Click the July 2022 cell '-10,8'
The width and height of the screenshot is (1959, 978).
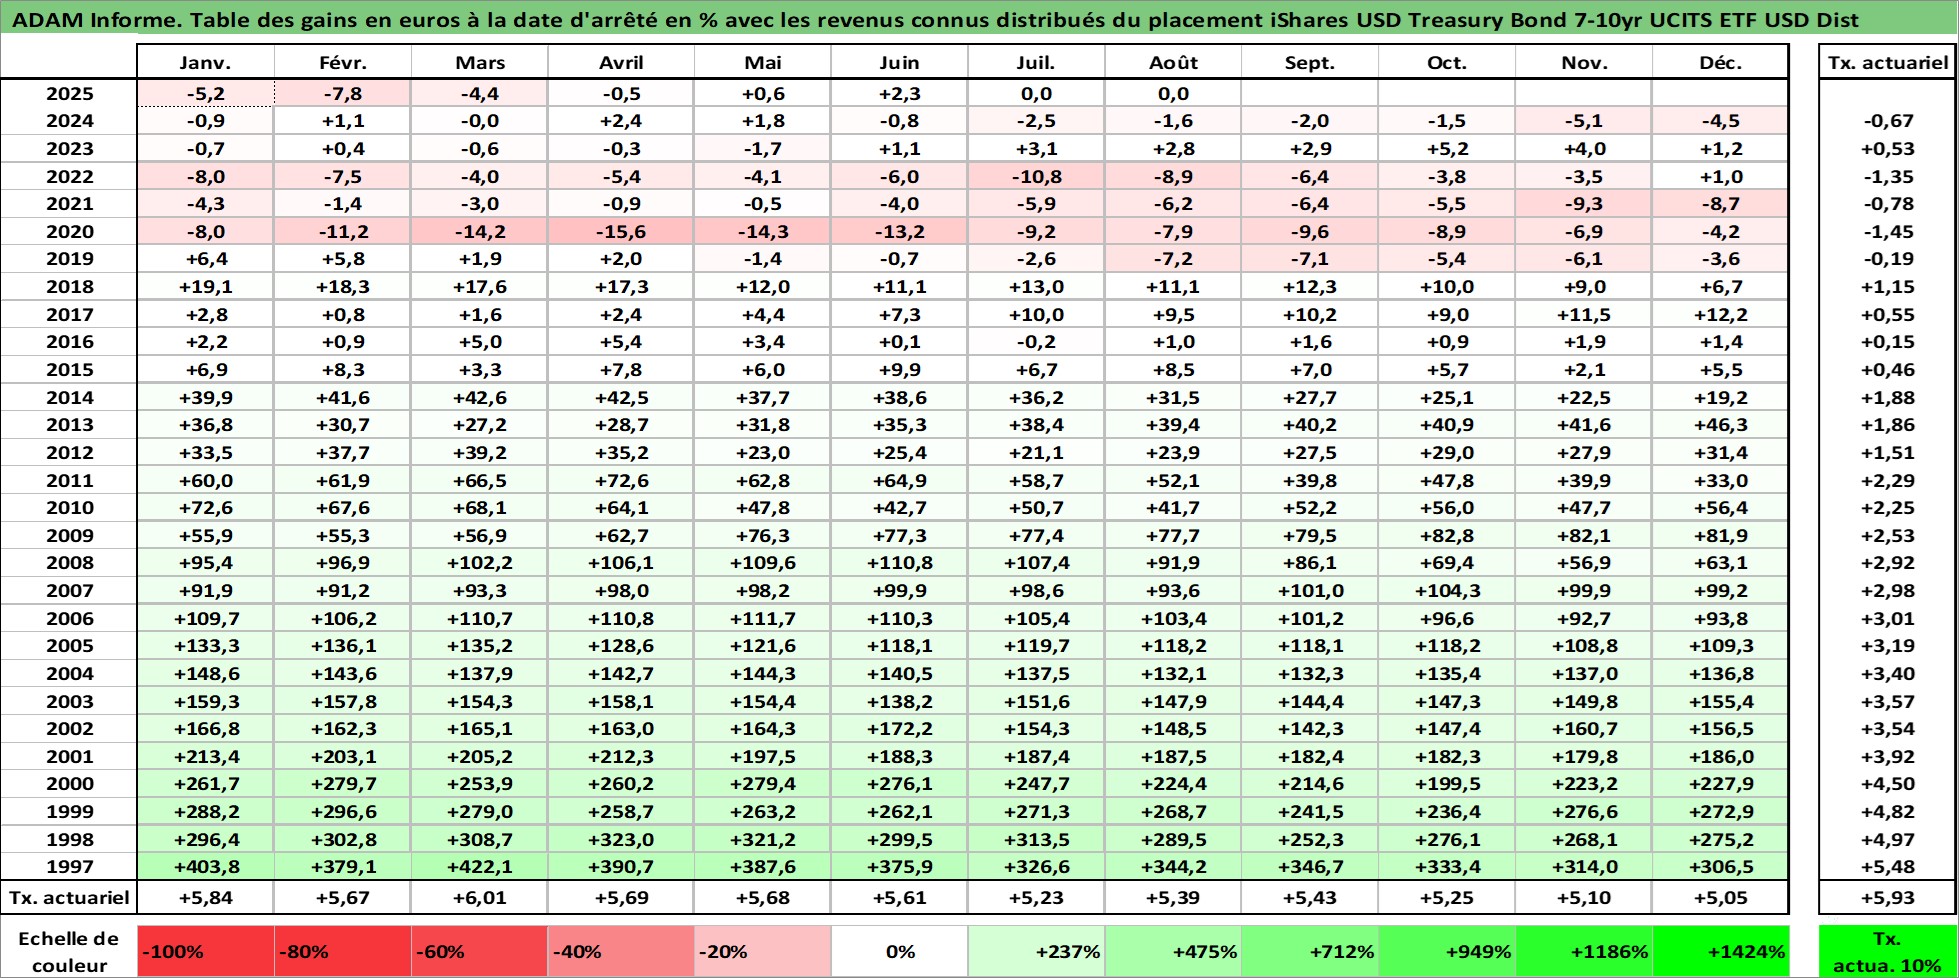tap(1036, 177)
